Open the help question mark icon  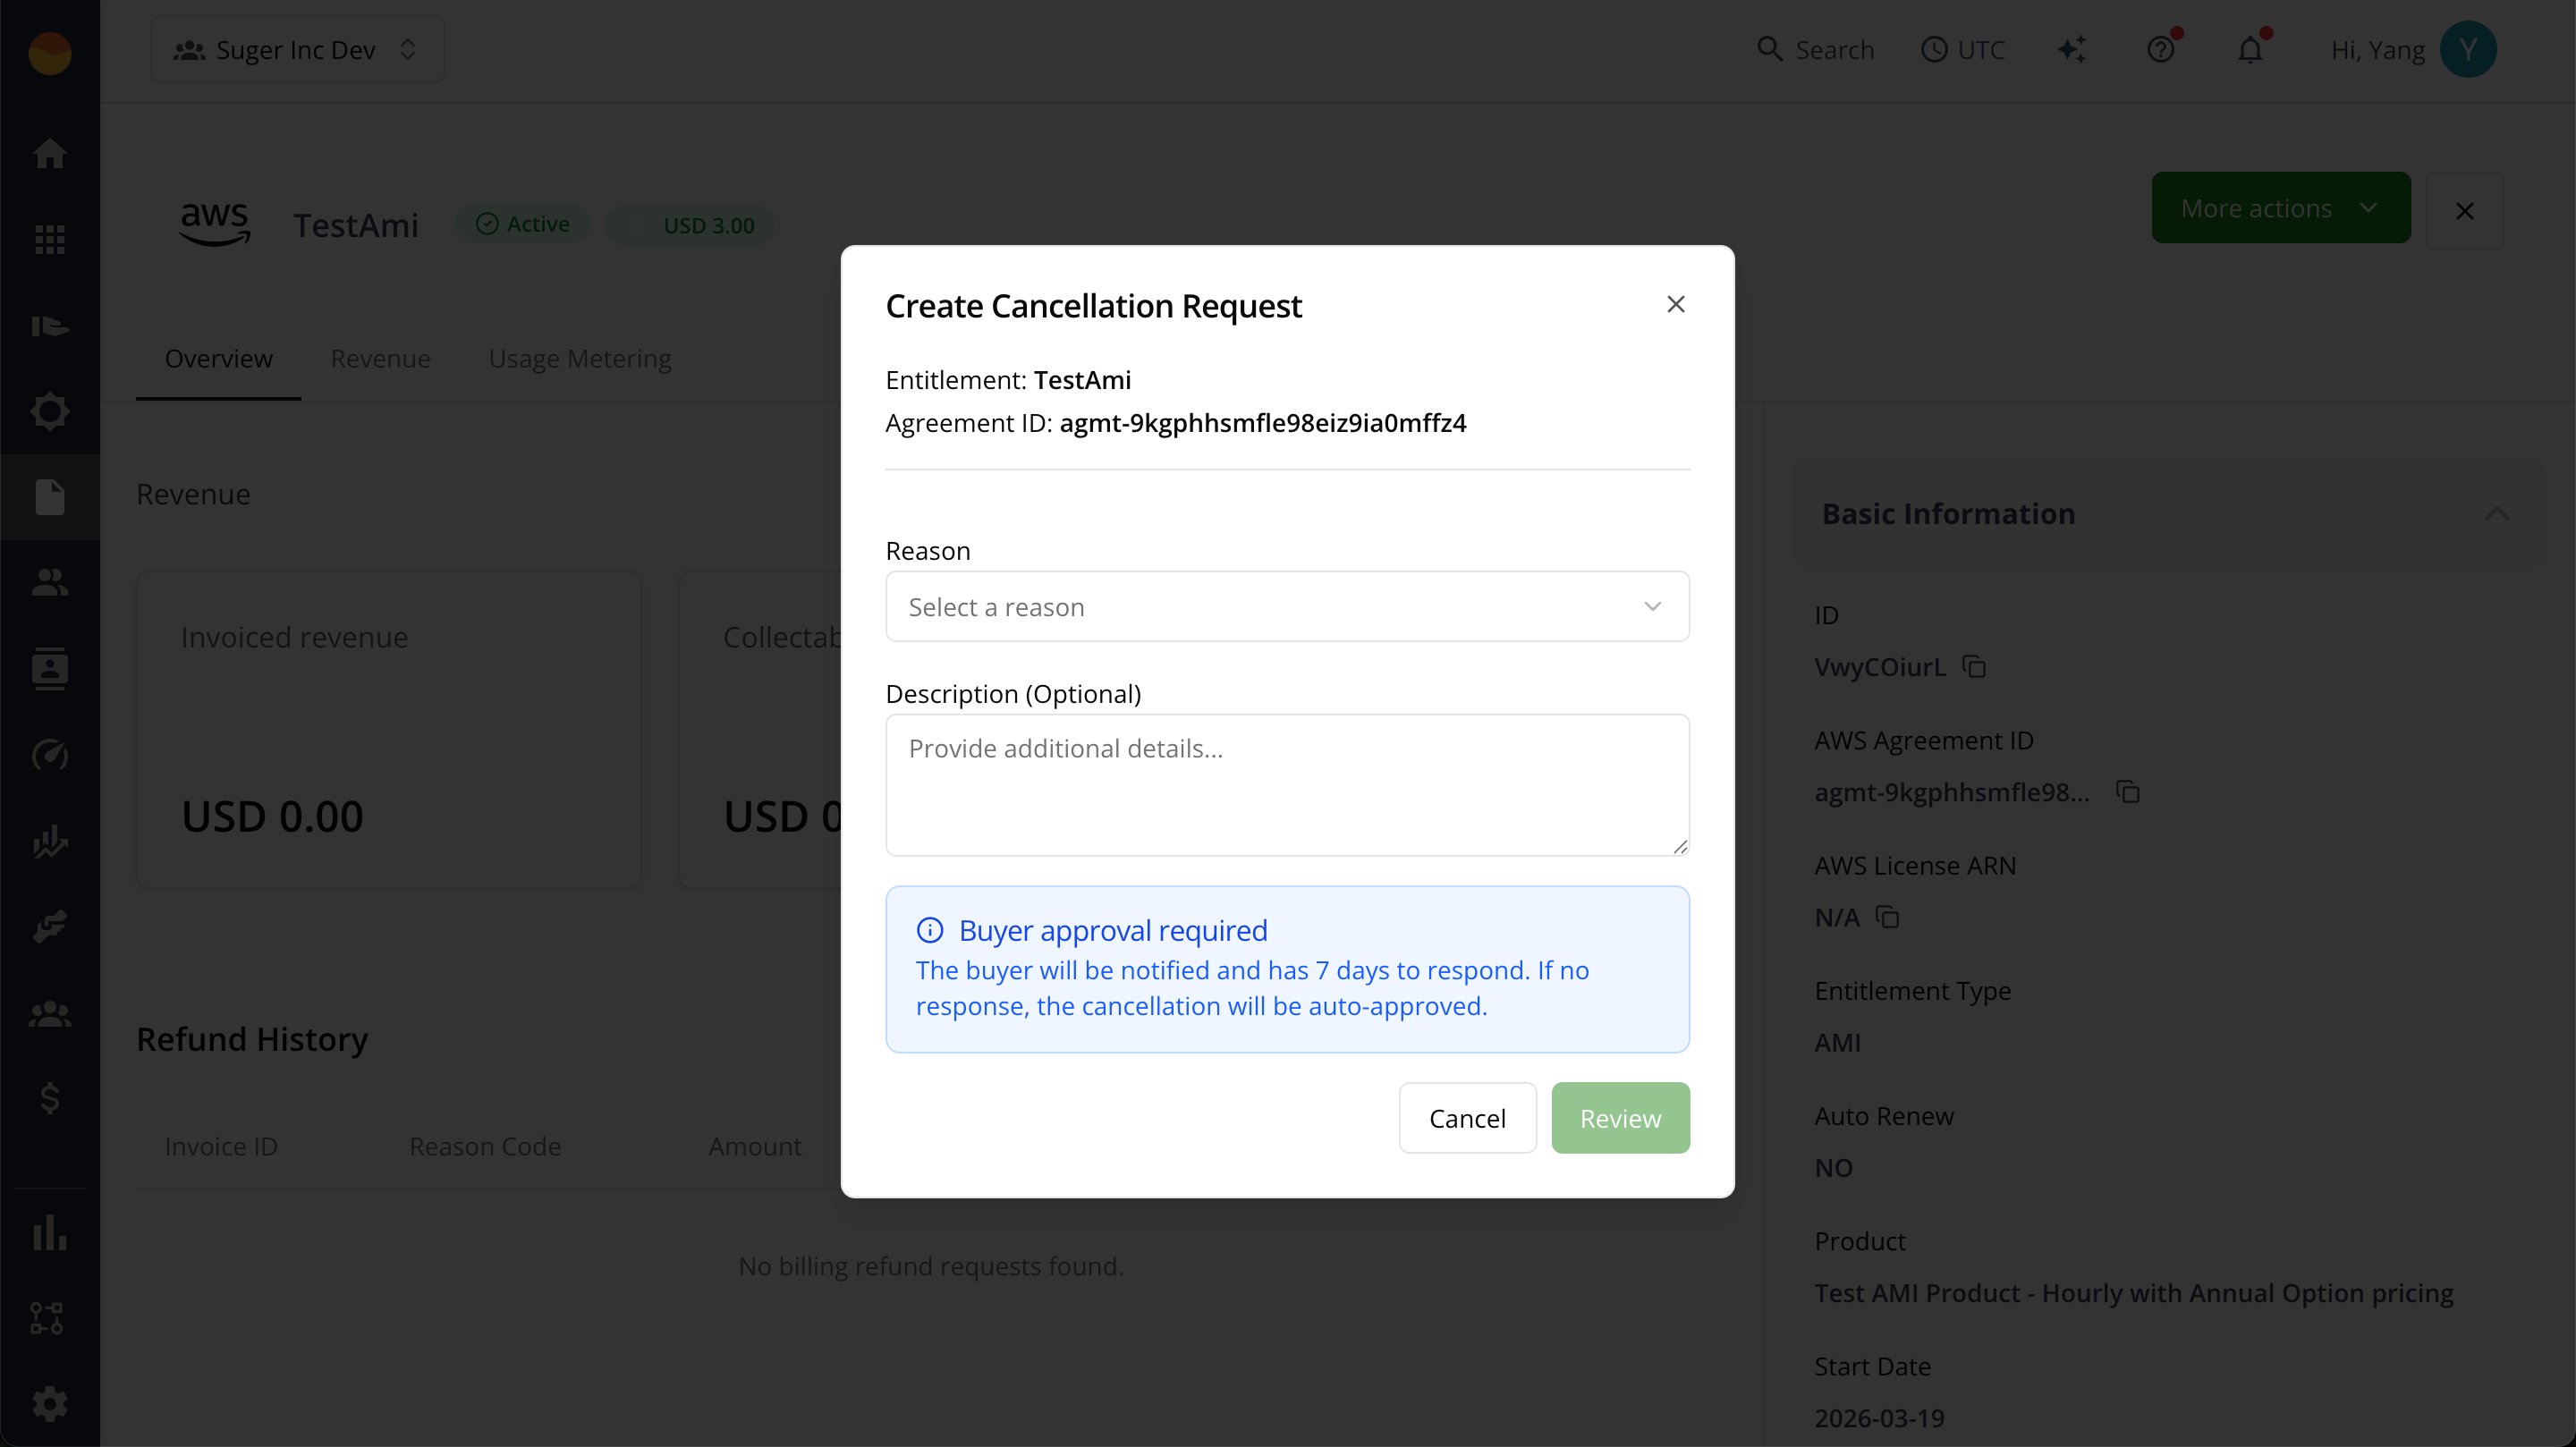click(x=2163, y=49)
